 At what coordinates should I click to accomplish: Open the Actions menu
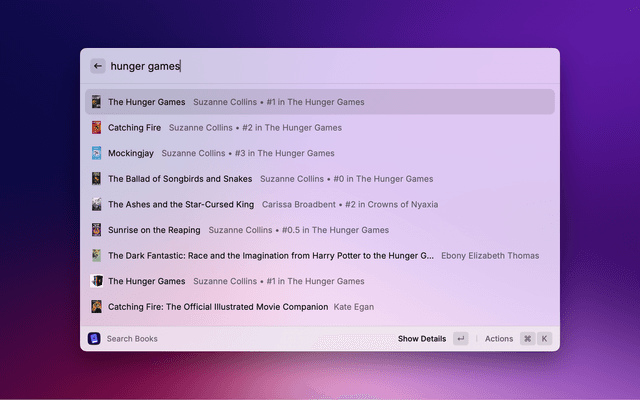pos(499,339)
